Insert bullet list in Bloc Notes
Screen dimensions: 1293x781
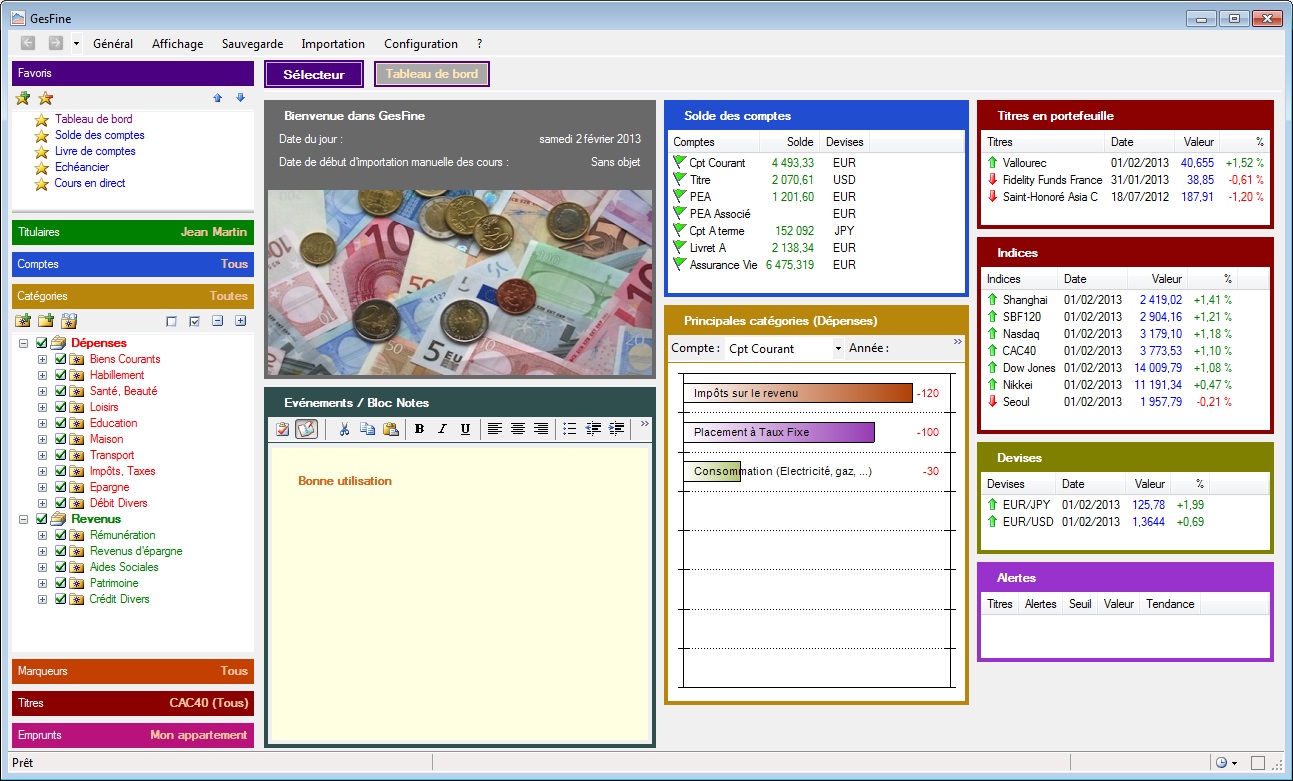coord(569,429)
